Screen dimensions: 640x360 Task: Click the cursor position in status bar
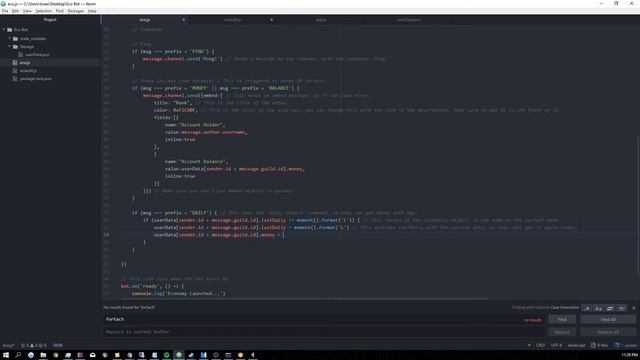(x=58, y=345)
